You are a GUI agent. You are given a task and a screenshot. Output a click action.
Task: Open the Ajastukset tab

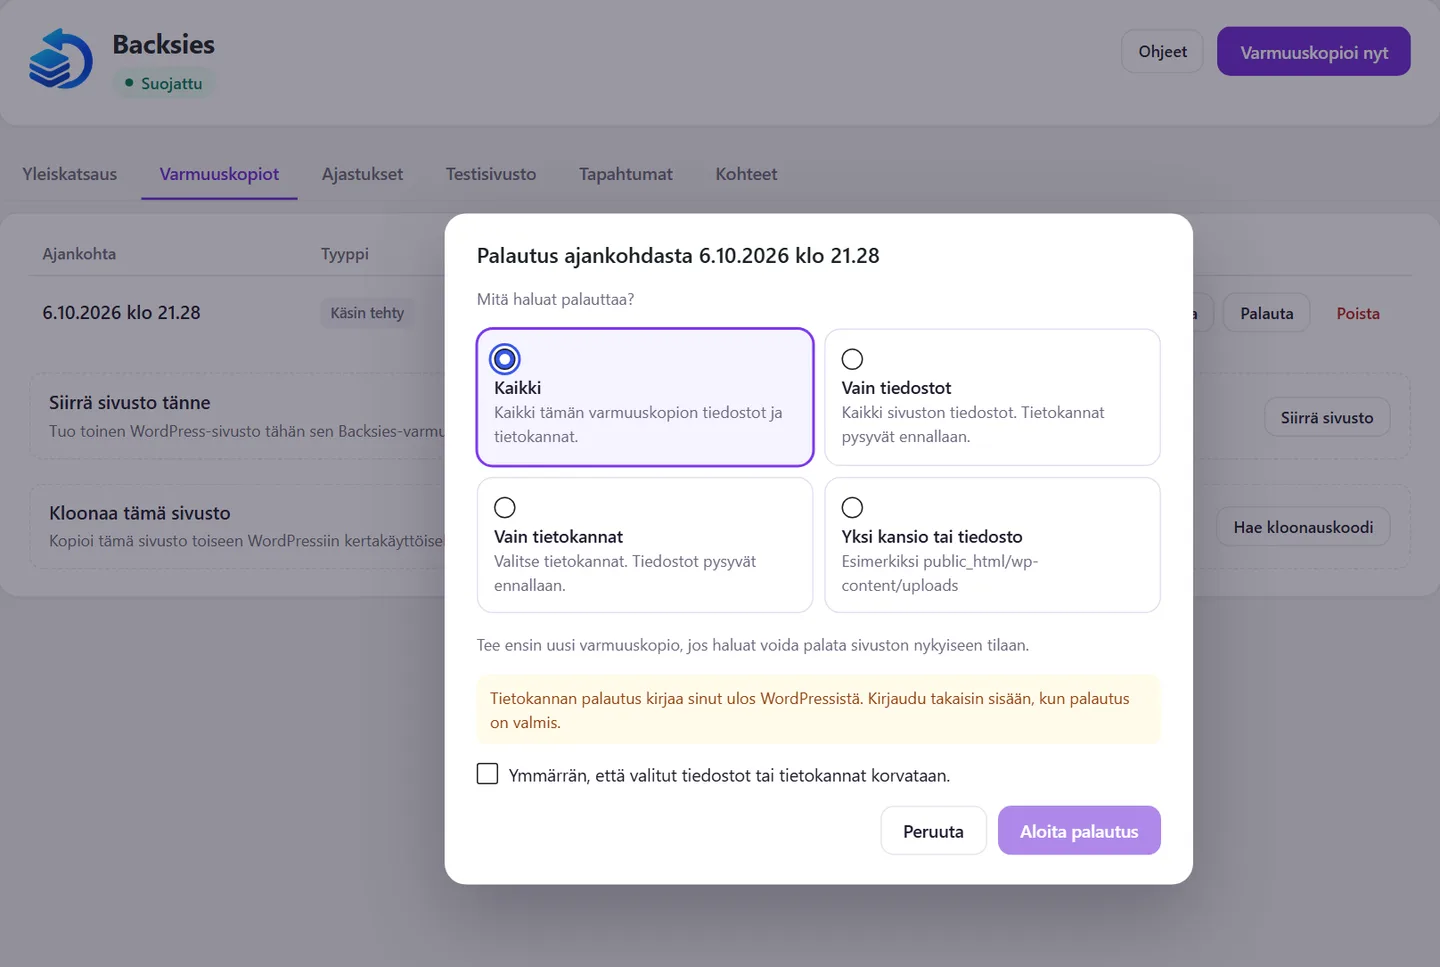(x=362, y=174)
